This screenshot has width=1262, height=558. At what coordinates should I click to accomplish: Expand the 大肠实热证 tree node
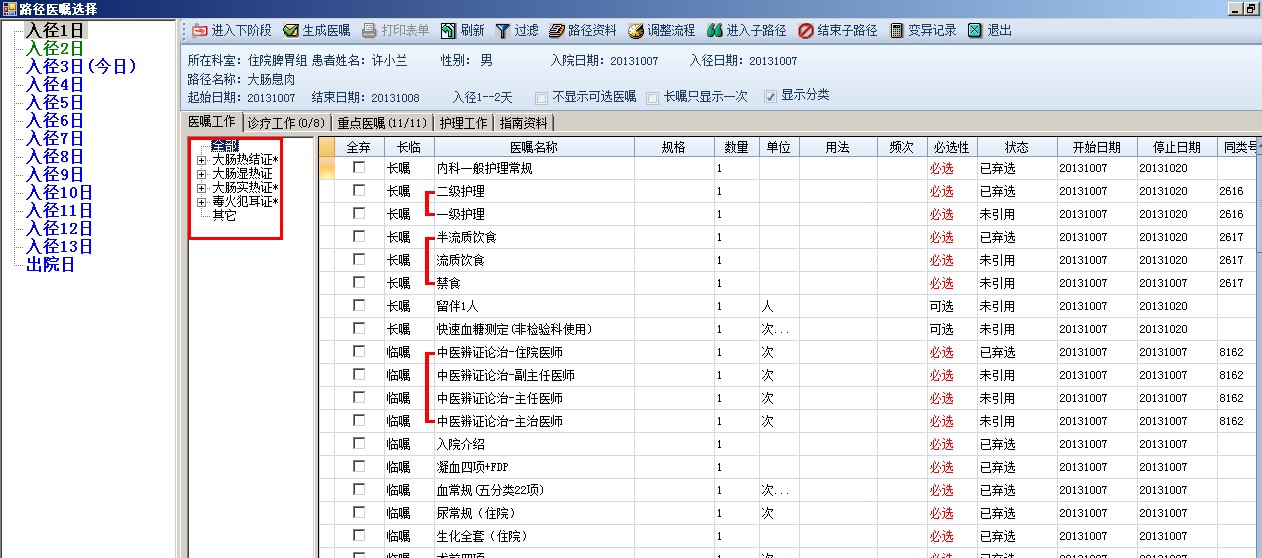coord(202,188)
